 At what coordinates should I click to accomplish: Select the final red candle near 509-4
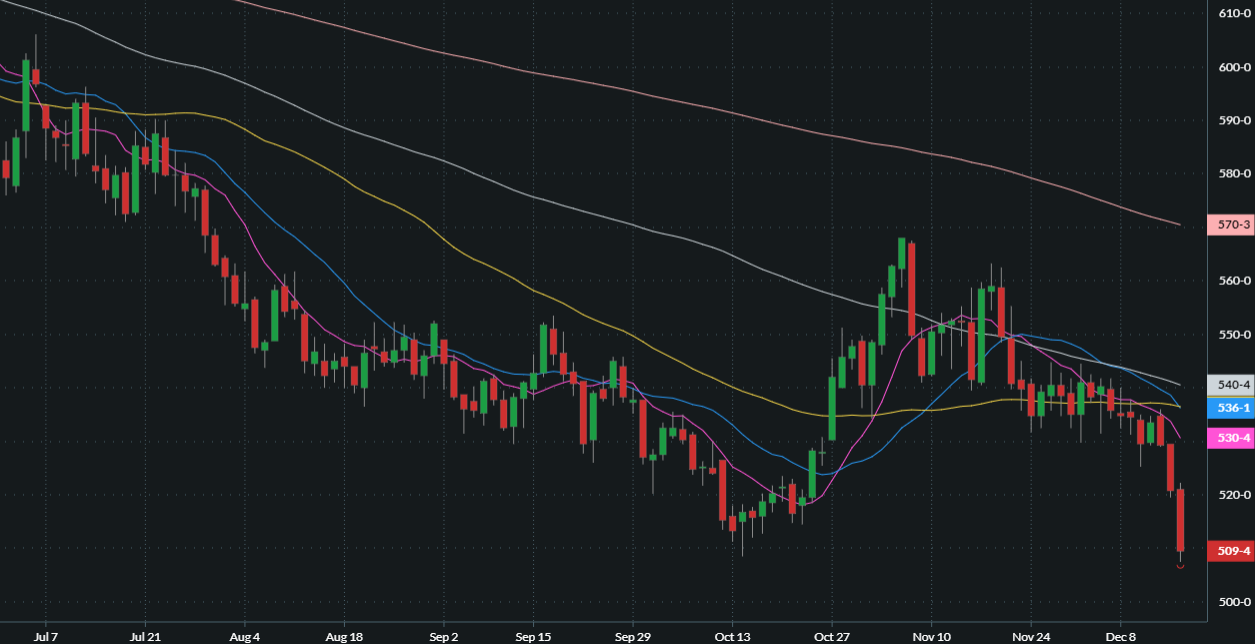tap(1180, 520)
